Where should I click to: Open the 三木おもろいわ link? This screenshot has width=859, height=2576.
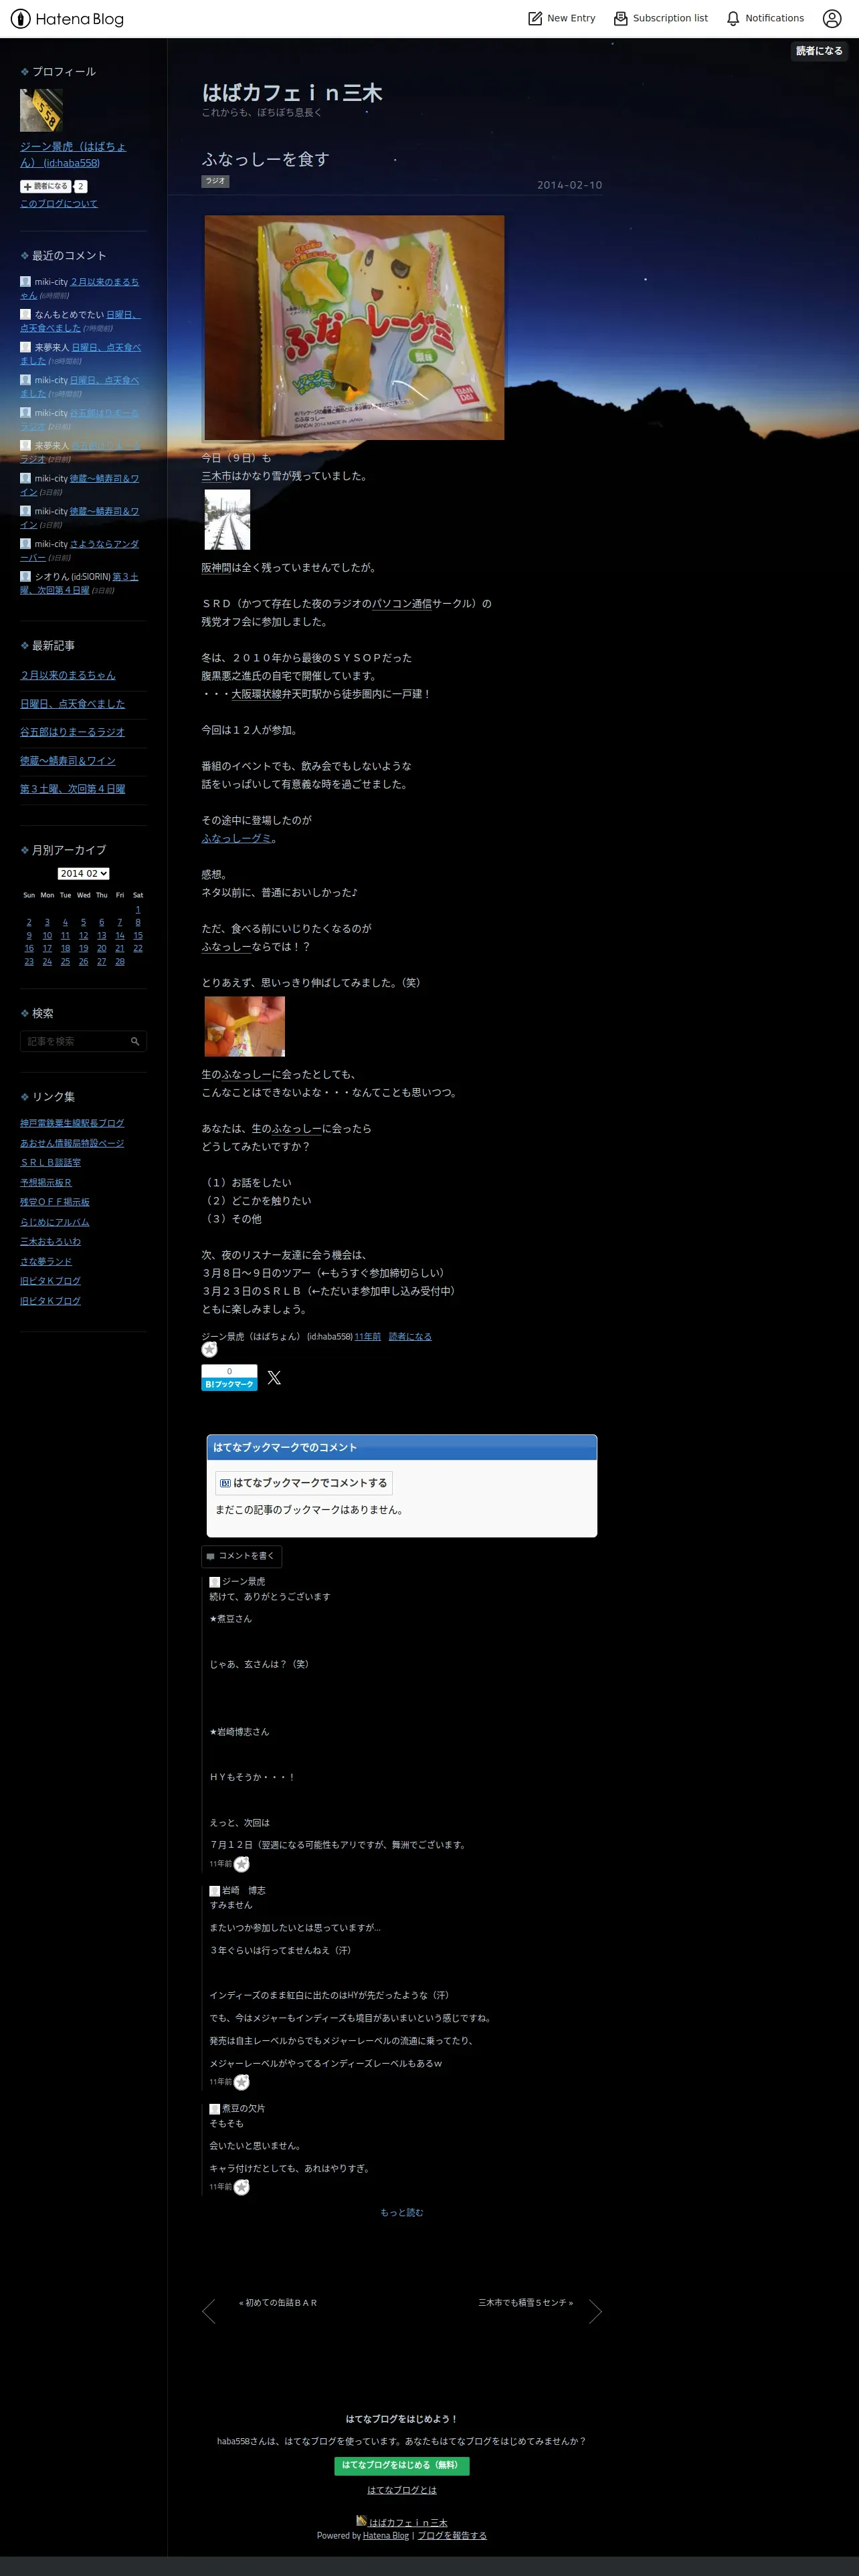pos(51,1241)
